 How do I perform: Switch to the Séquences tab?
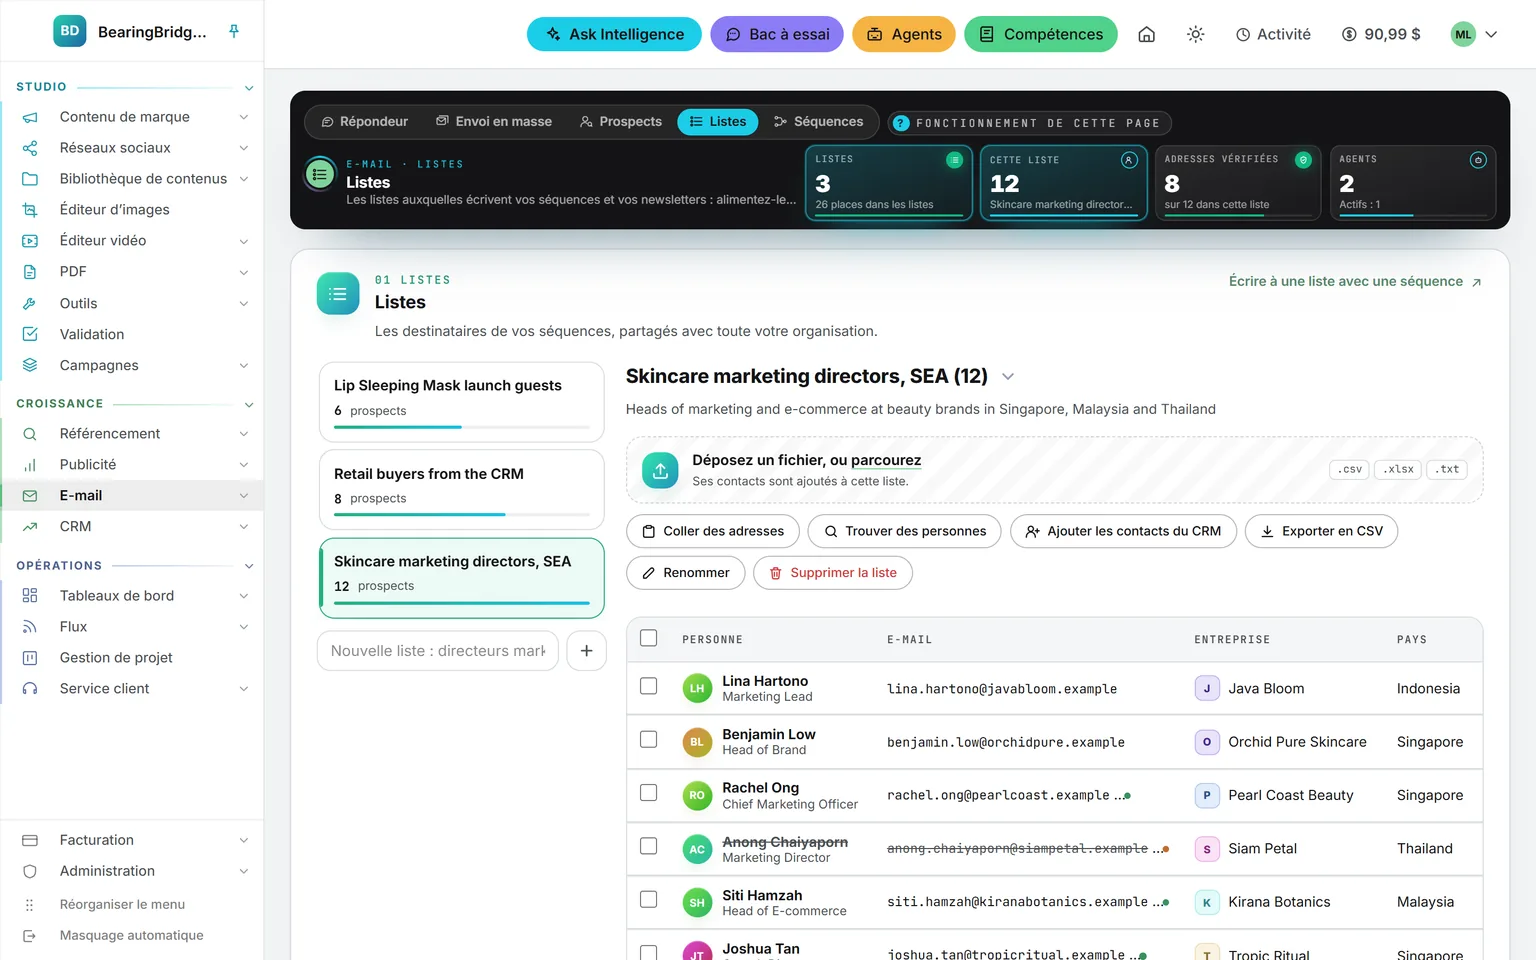818,122
